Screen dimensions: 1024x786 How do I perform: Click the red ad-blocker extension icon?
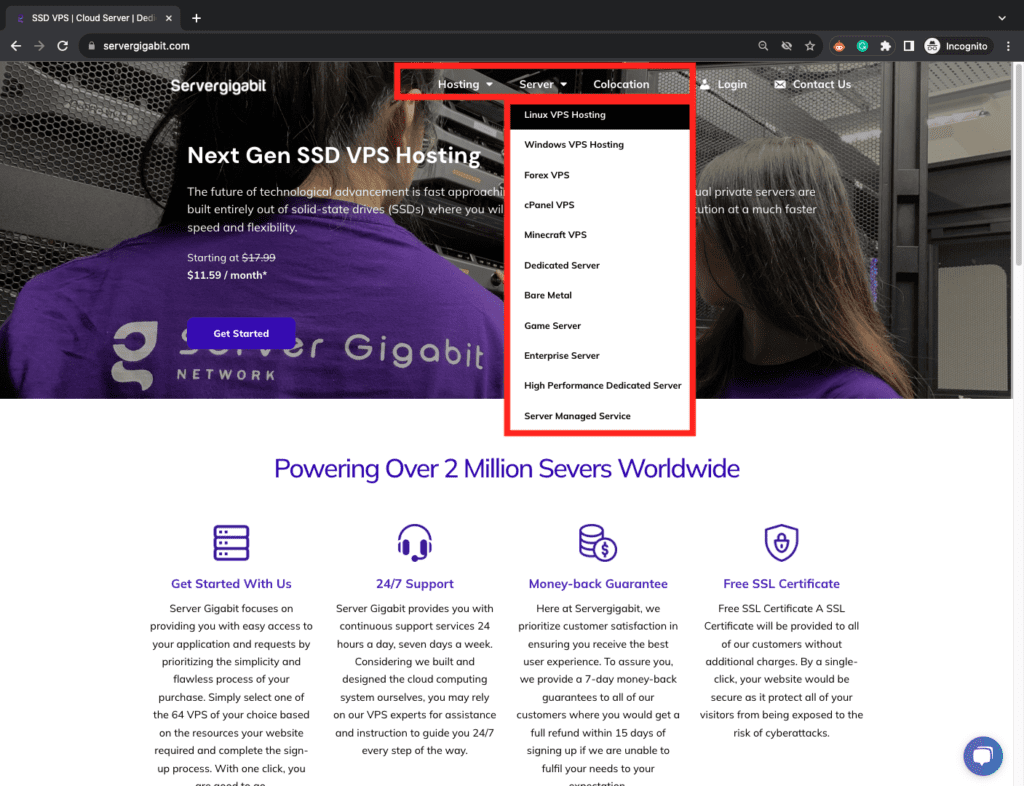(x=838, y=45)
